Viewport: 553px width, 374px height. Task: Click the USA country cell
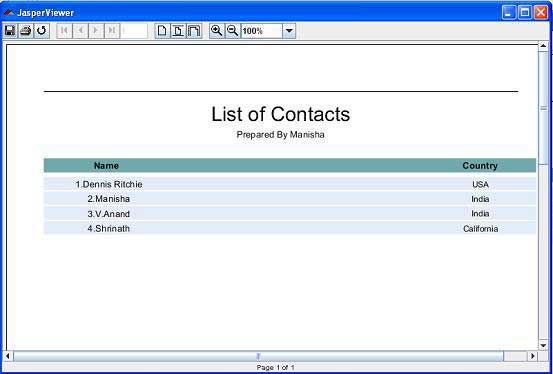(480, 184)
